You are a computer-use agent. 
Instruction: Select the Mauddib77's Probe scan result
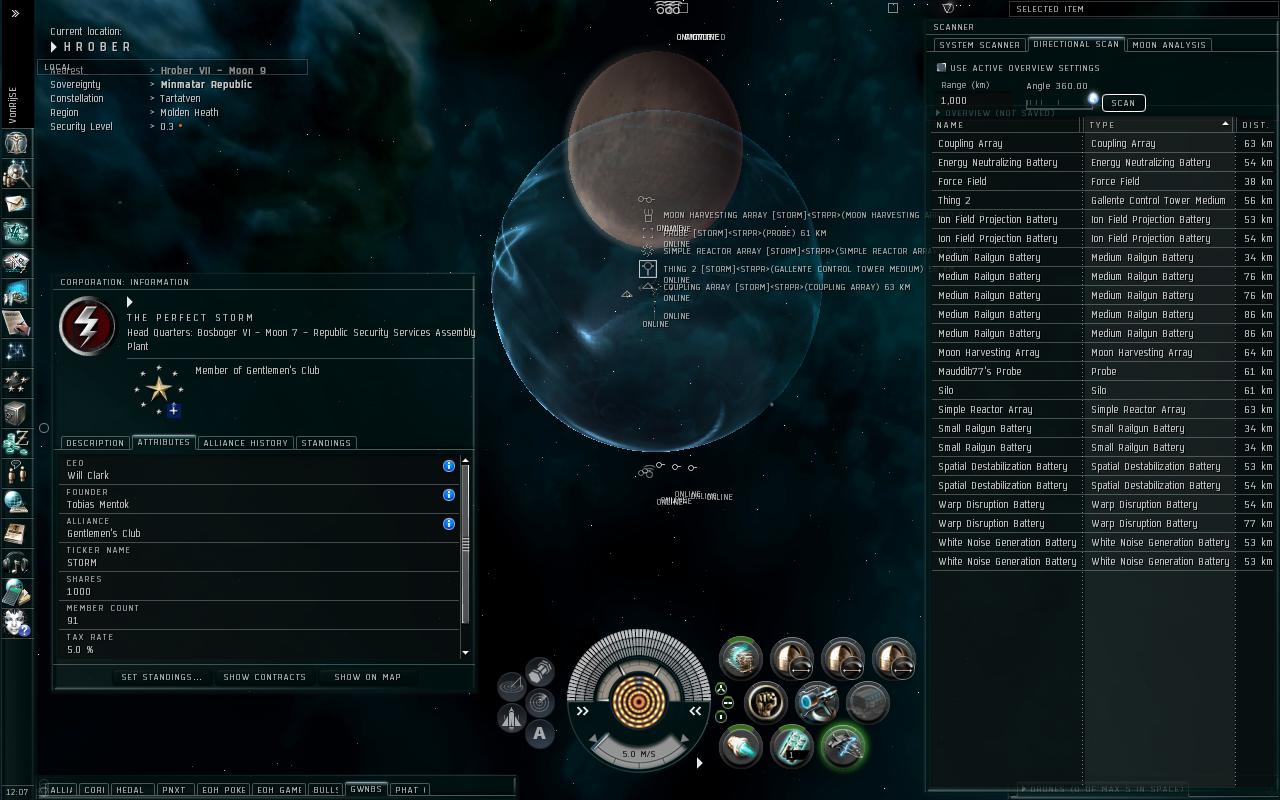(1102, 371)
